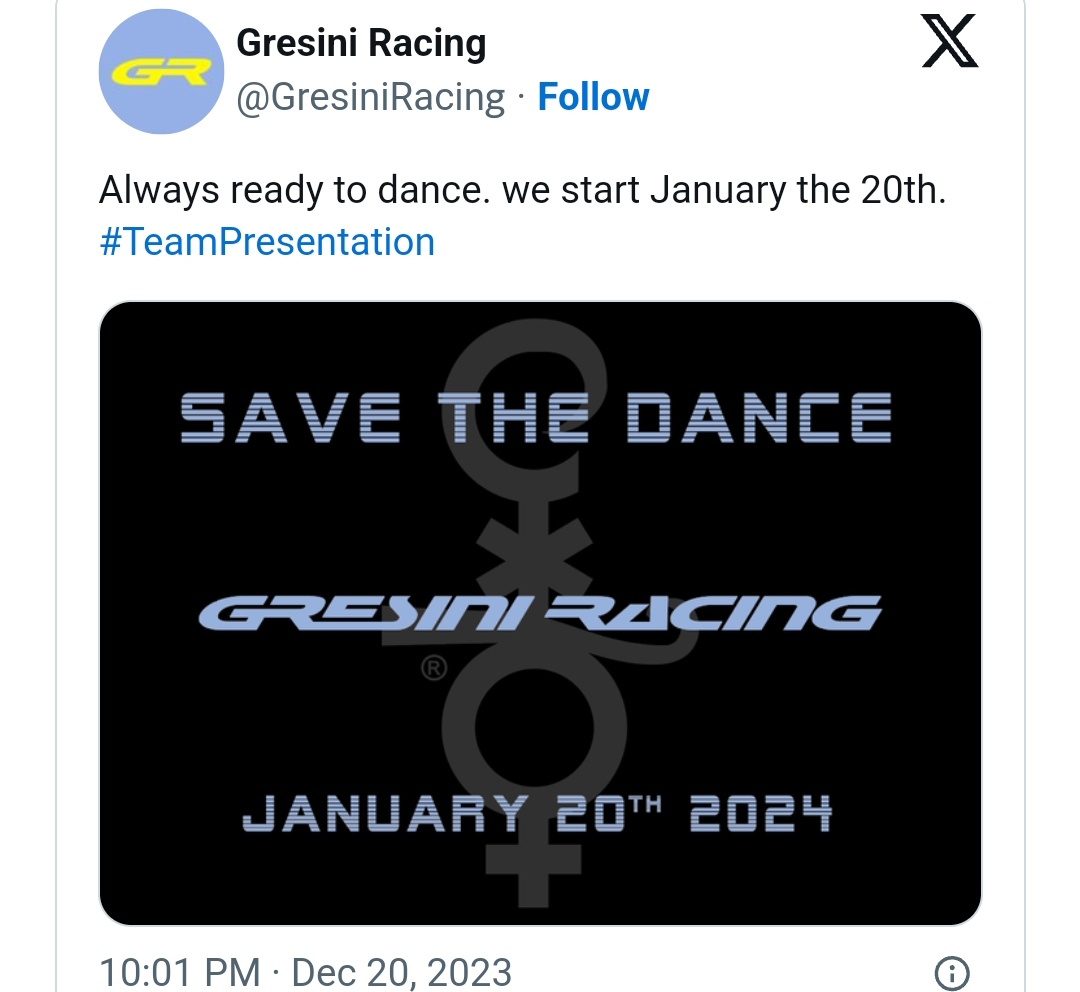The width and height of the screenshot is (1080, 992).
Task: Follow the Gresini Racing account
Action: point(593,96)
